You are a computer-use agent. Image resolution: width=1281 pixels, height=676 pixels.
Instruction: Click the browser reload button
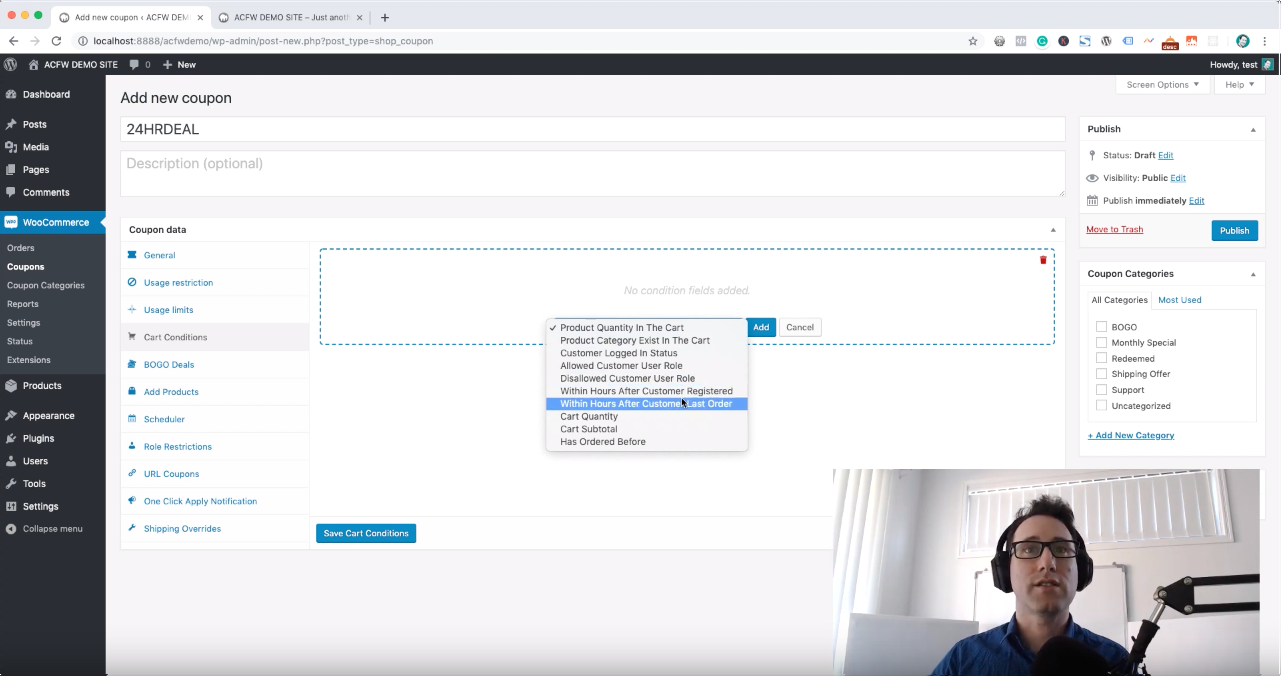[x=56, y=41]
